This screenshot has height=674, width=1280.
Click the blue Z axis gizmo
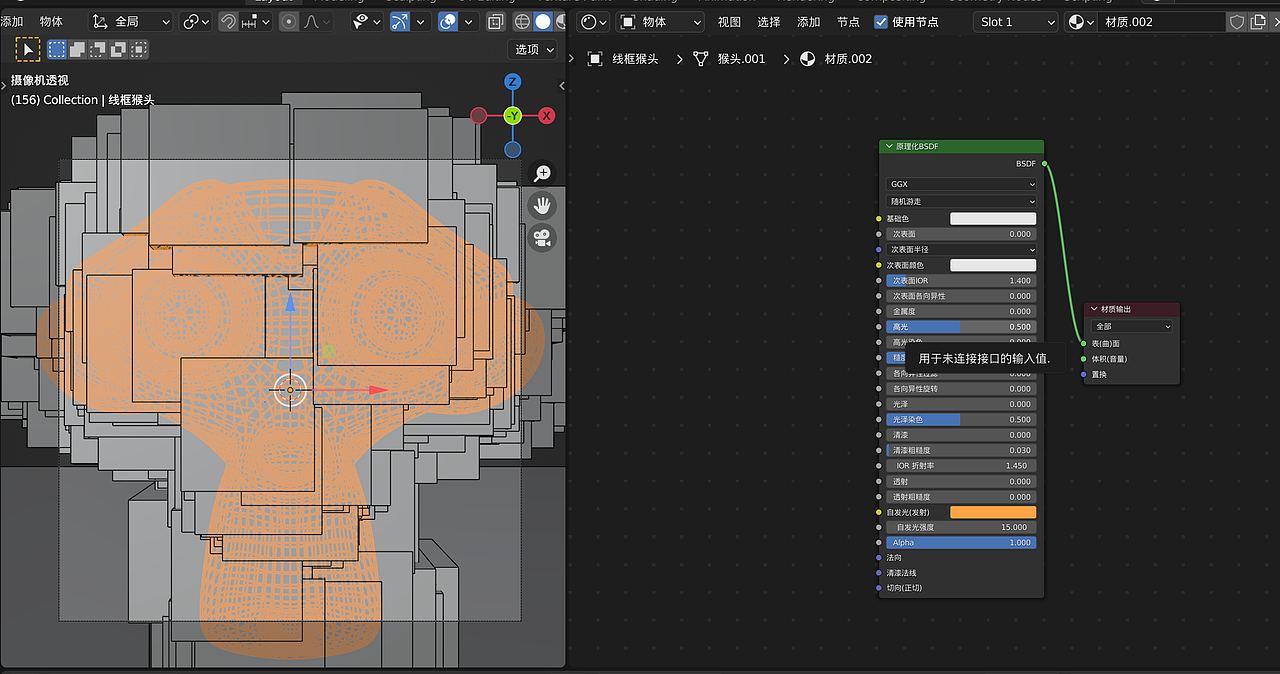[512, 82]
